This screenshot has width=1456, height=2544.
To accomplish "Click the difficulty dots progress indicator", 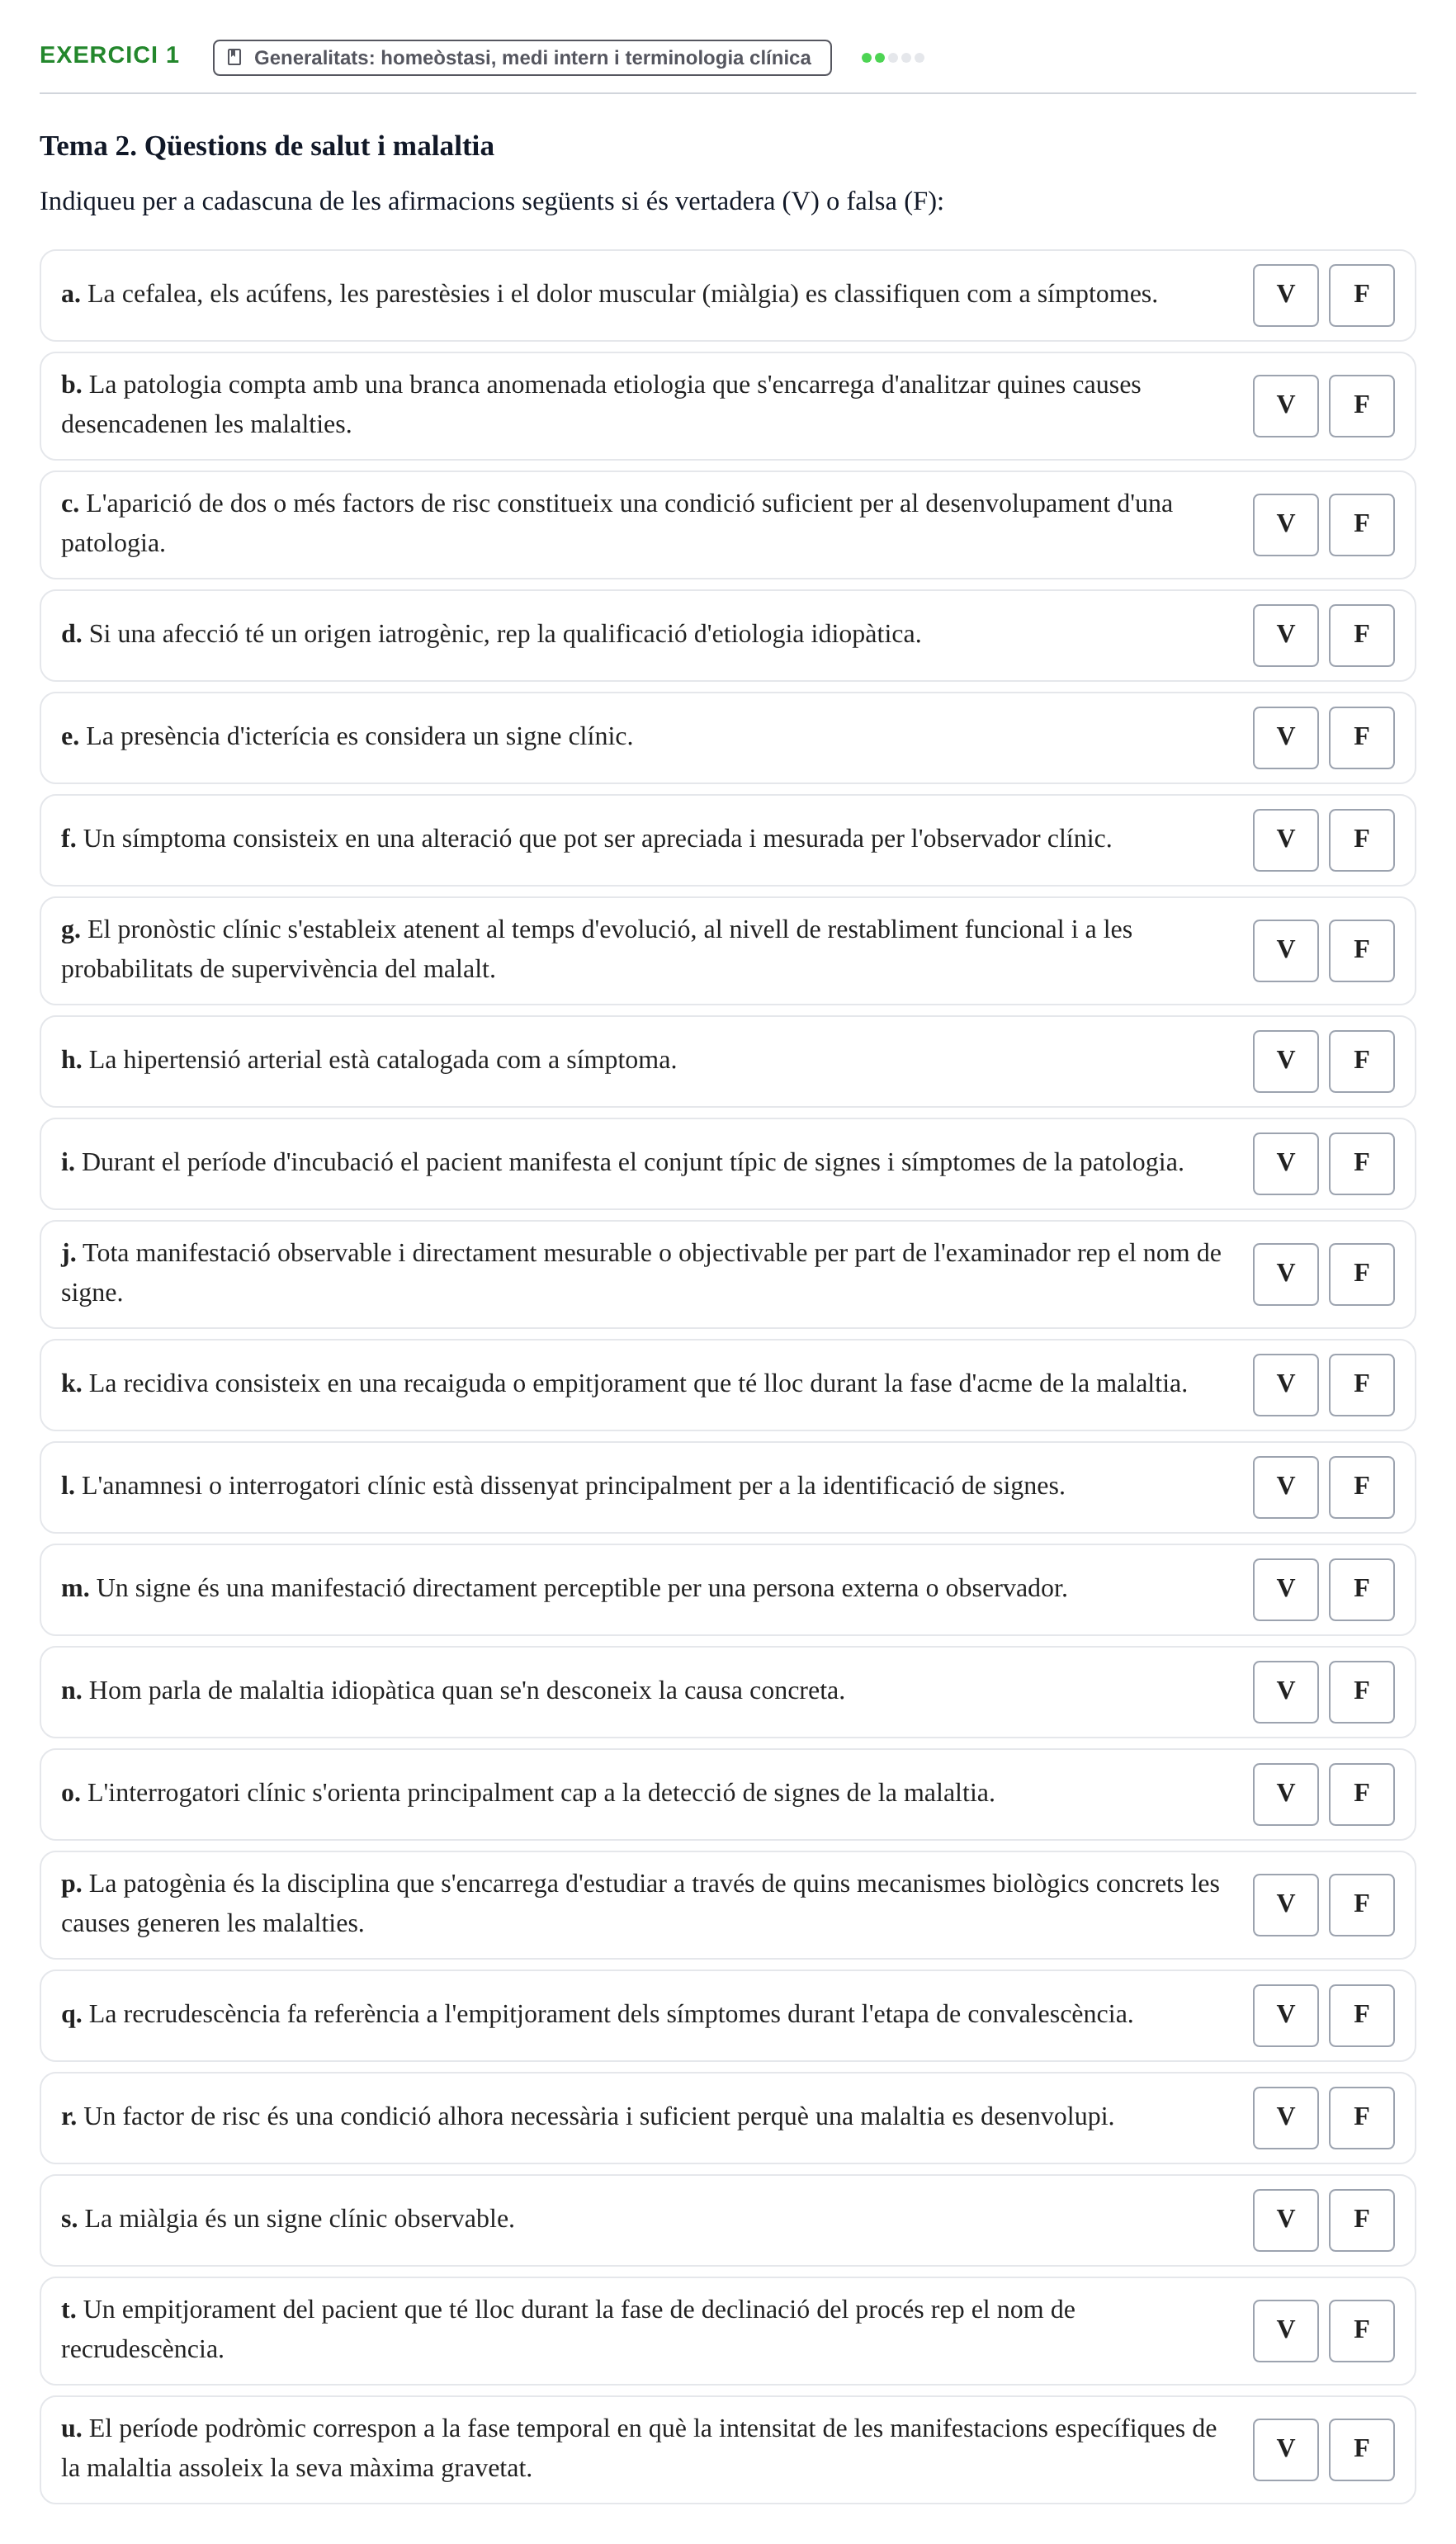I will (892, 58).
